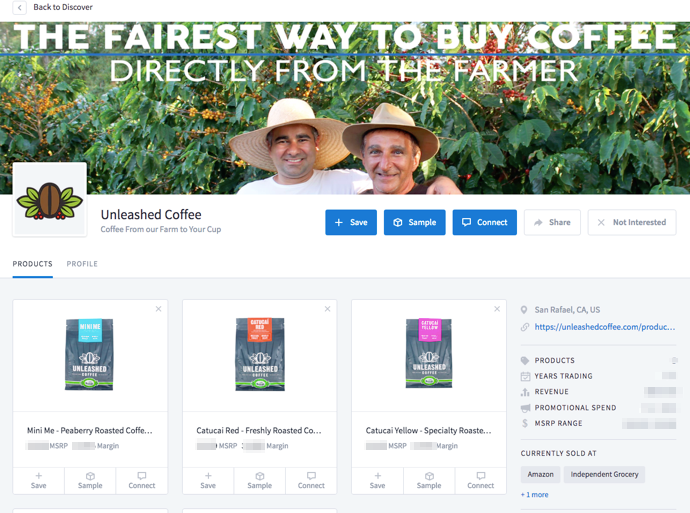Click the chain link icon beside the website URL
The image size is (690, 513).
click(x=525, y=327)
